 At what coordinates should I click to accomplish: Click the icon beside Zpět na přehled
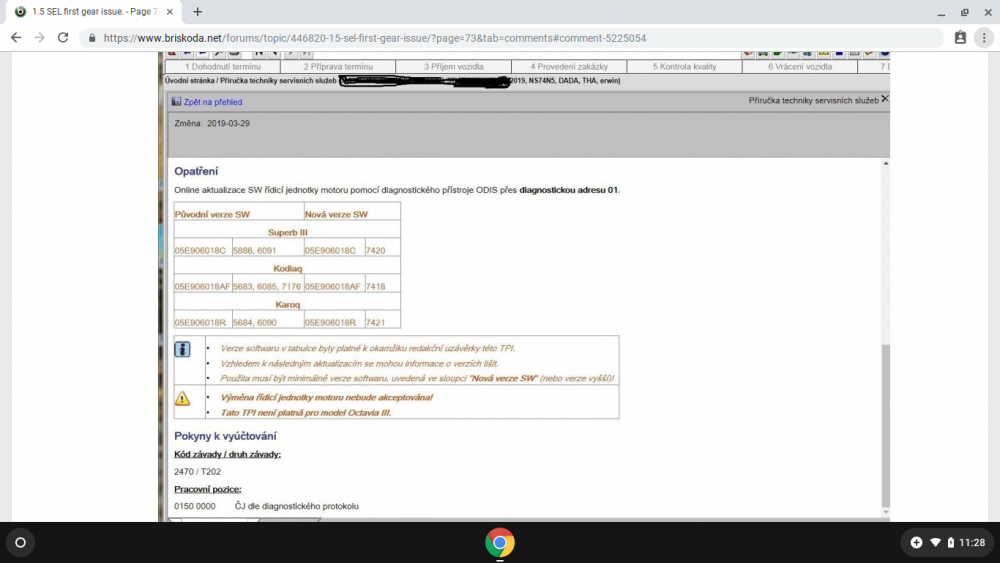[x=176, y=101]
